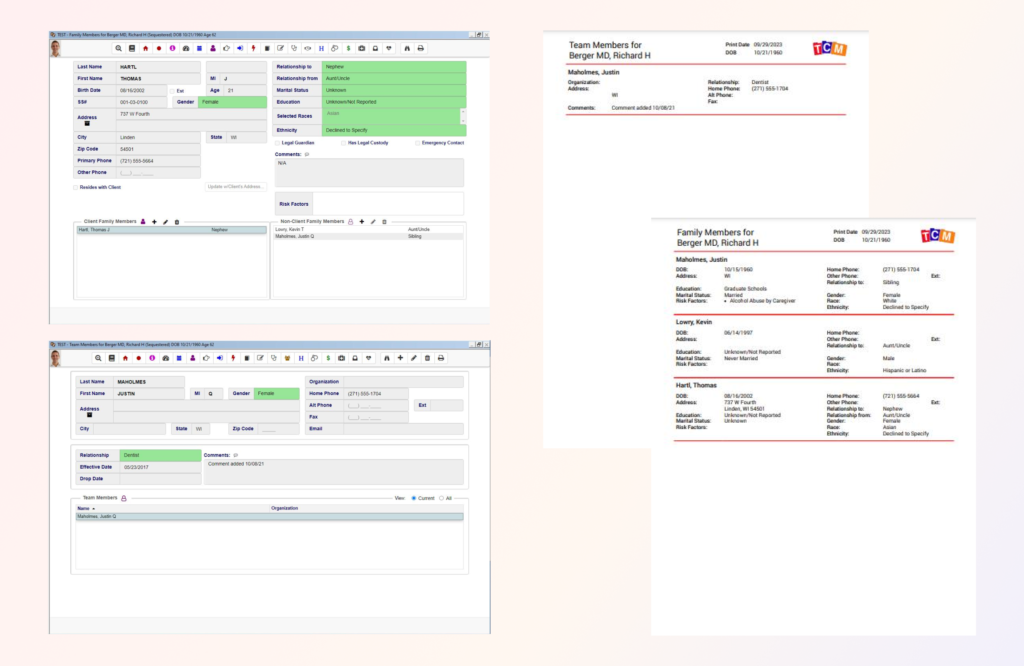This screenshot has height=666, width=1024.
Task: Click the lock icon next to Team Members
Action: (123, 498)
